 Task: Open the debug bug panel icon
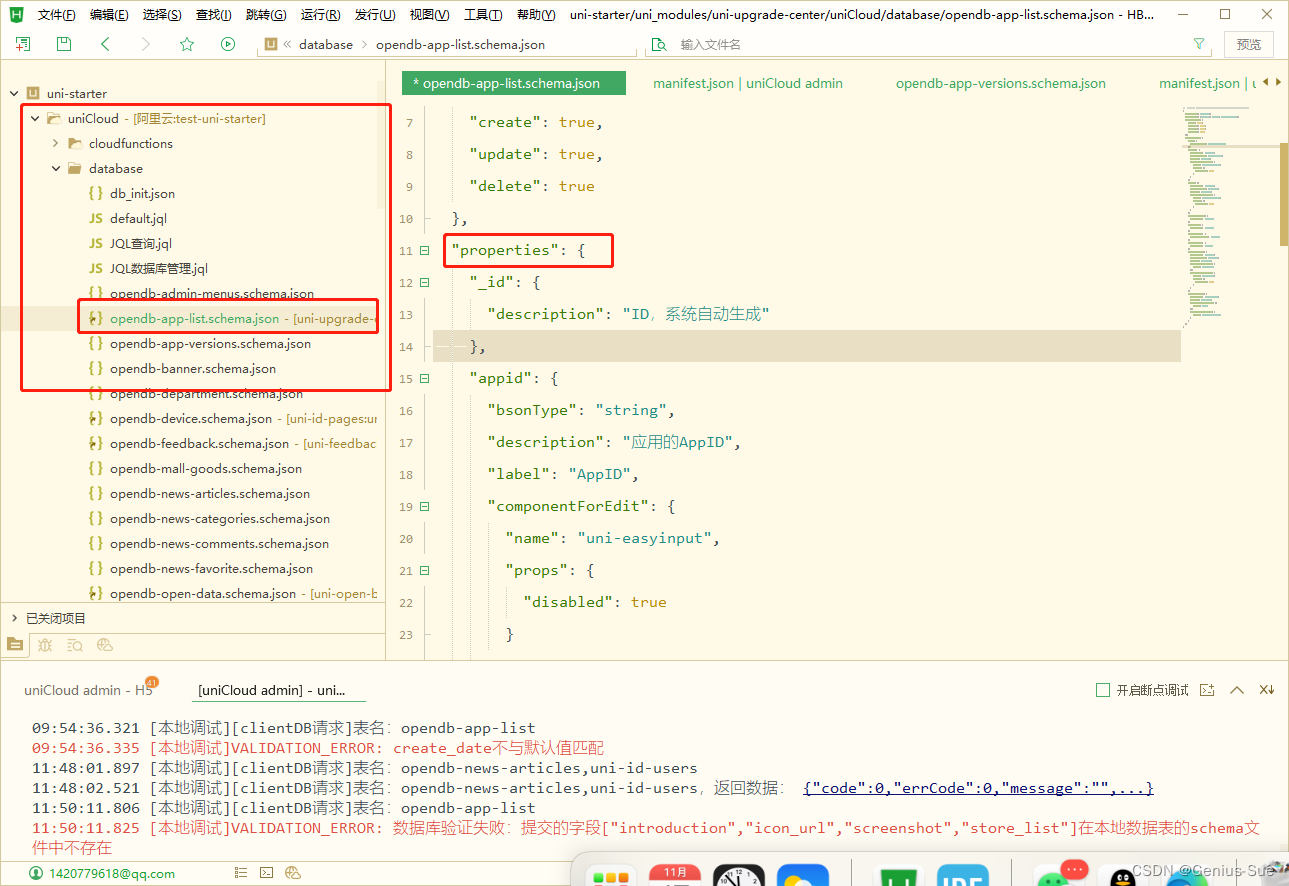pos(45,644)
